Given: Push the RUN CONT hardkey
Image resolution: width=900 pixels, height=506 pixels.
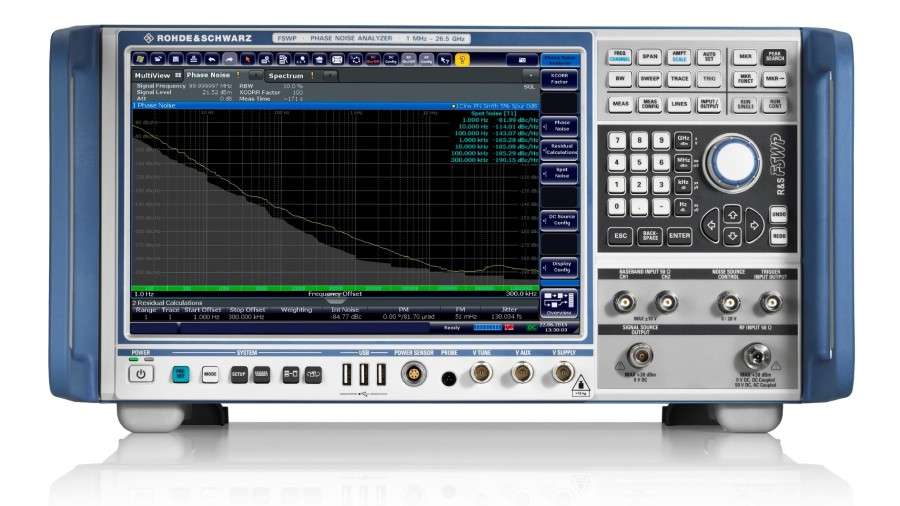Looking at the screenshot, I should [775, 104].
